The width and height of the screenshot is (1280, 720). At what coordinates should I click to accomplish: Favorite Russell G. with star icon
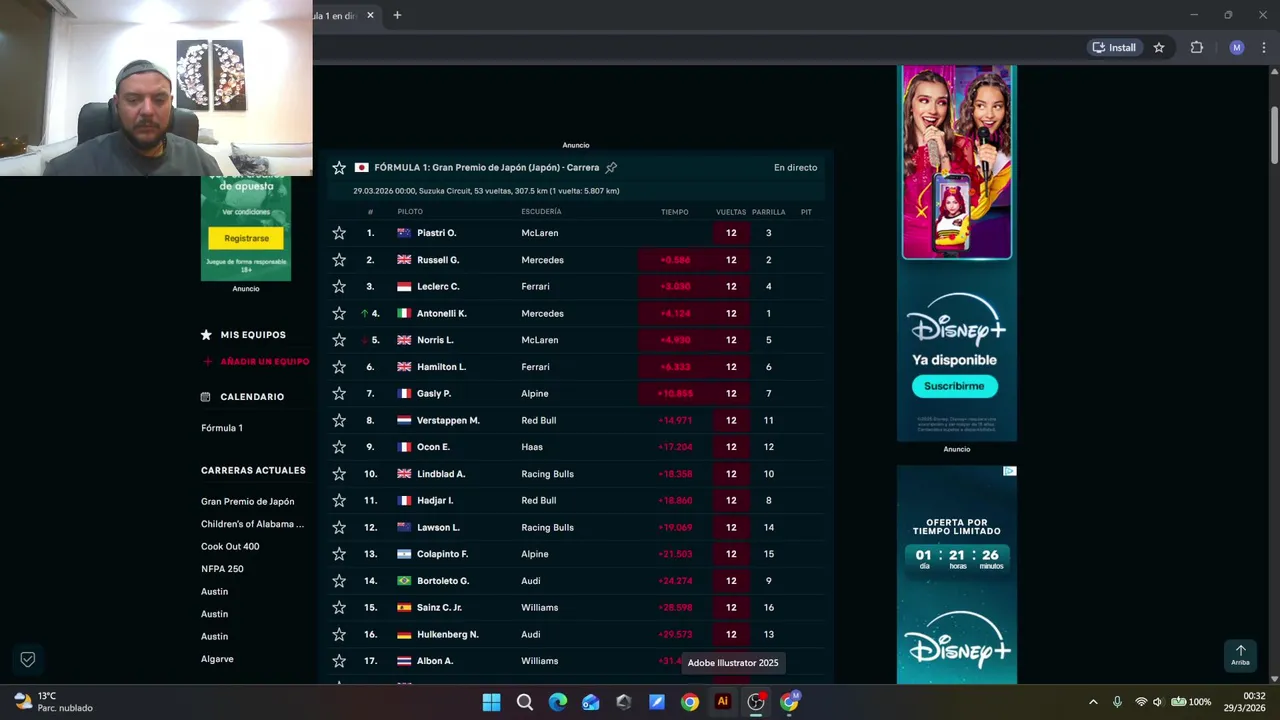coord(339,260)
